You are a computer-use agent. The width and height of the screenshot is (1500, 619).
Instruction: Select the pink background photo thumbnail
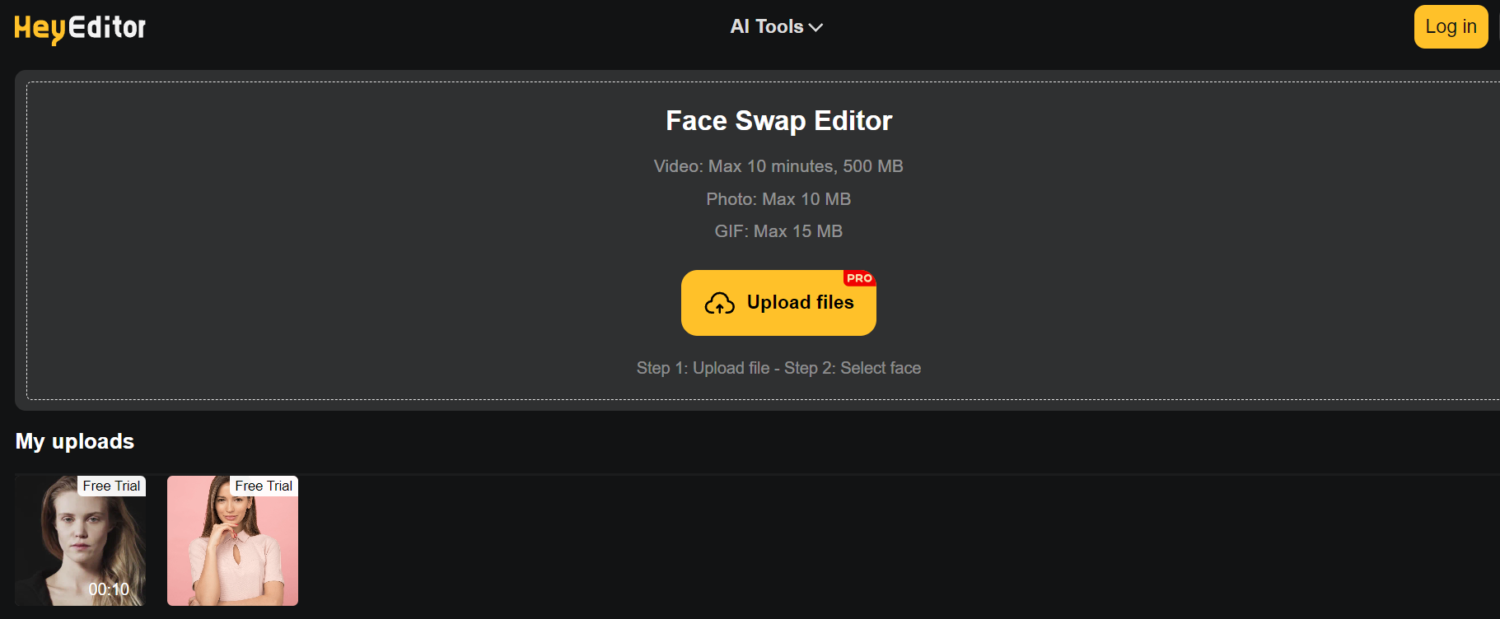point(232,550)
